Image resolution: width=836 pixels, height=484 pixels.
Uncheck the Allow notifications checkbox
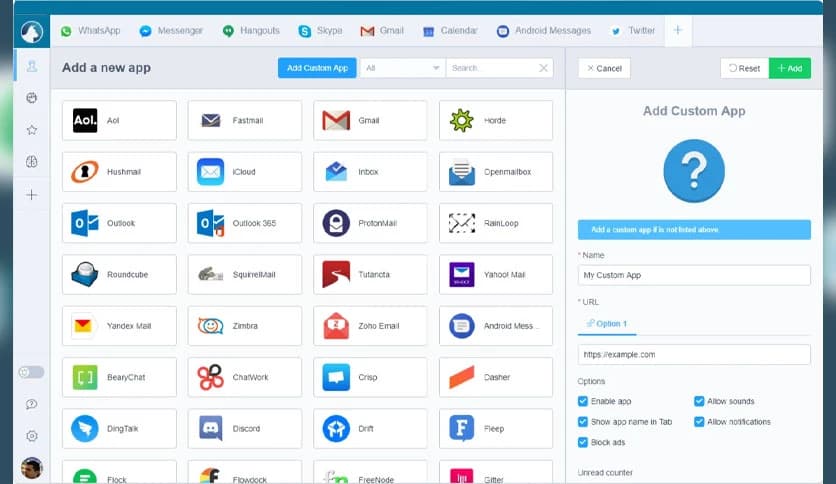click(x=699, y=422)
